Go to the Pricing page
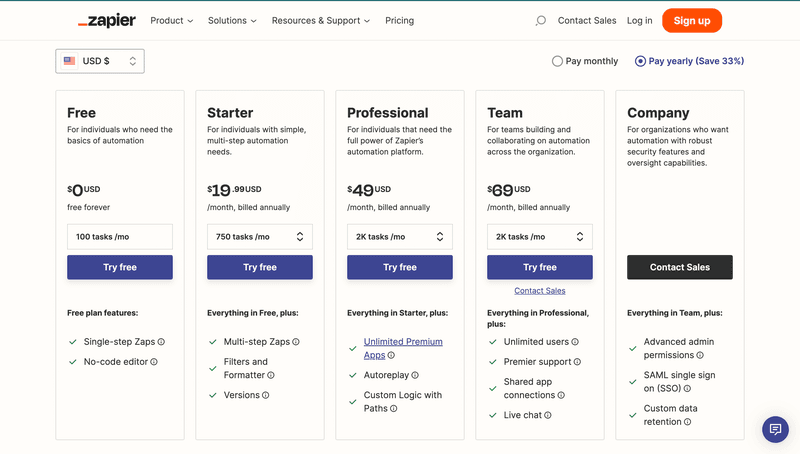This screenshot has width=800, height=454. click(x=399, y=21)
